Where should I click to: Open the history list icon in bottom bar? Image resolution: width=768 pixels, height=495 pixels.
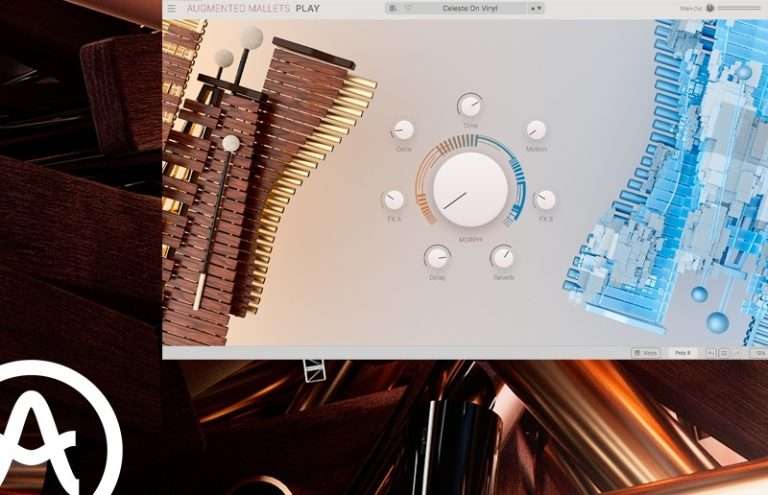click(723, 353)
